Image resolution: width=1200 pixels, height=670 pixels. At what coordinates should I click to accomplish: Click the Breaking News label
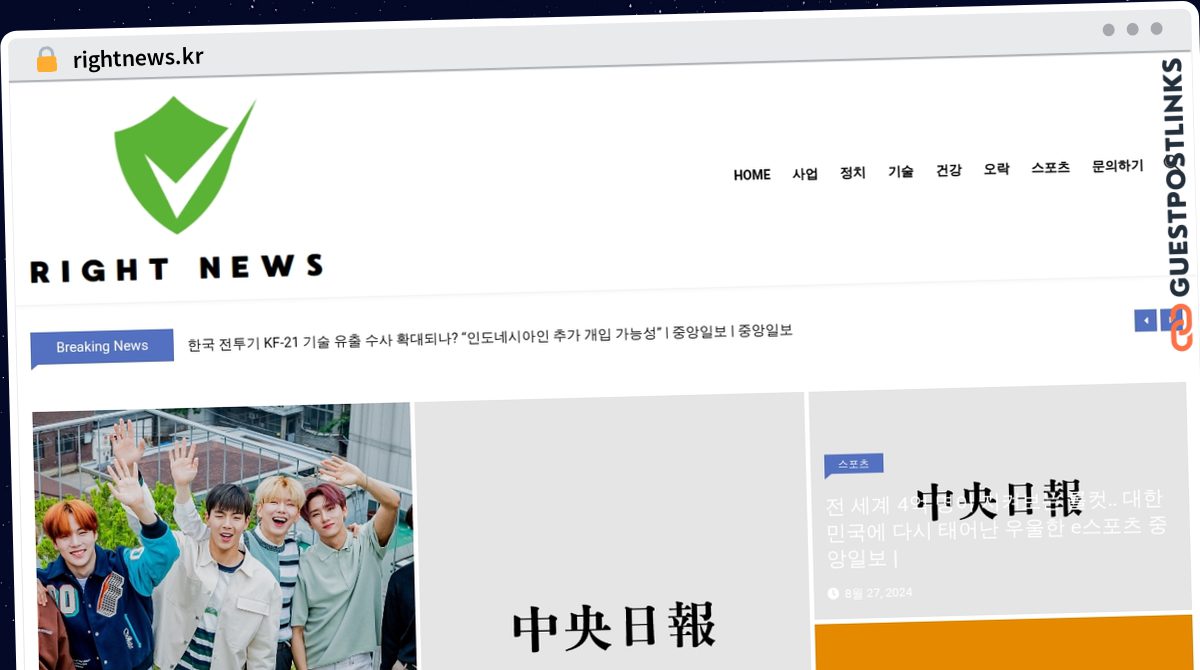102,347
